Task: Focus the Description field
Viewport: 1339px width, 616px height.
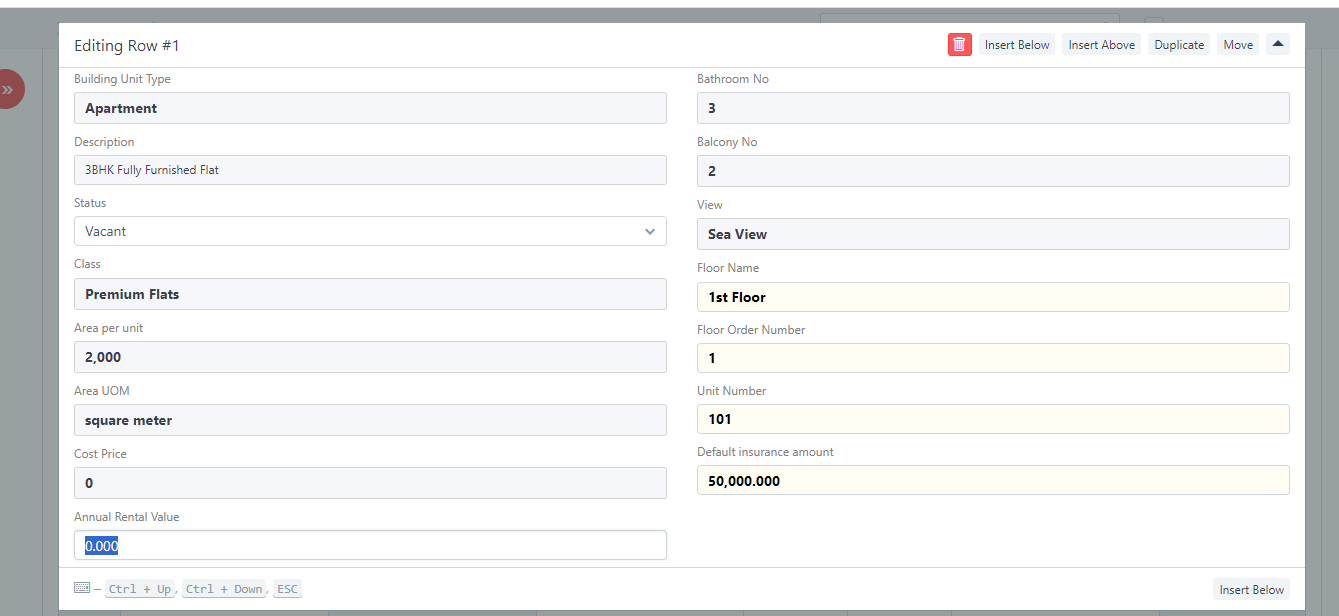Action: pos(370,170)
